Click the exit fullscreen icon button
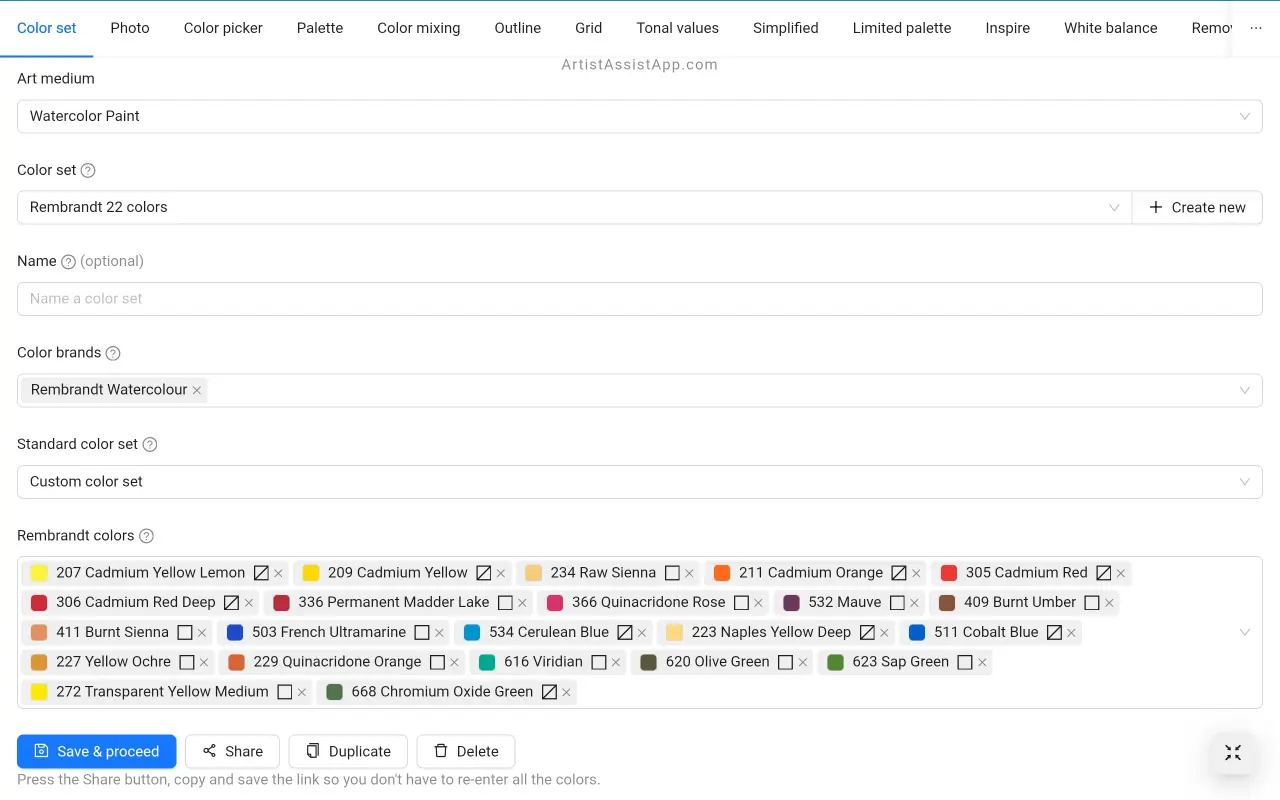This screenshot has height=800, width=1280. (1233, 753)
